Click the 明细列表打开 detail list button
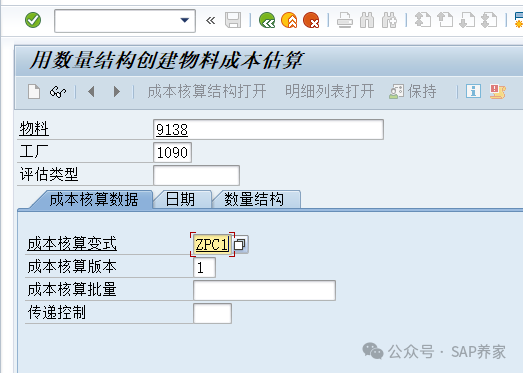The image size is (523, 373). [x=330, y=91]
